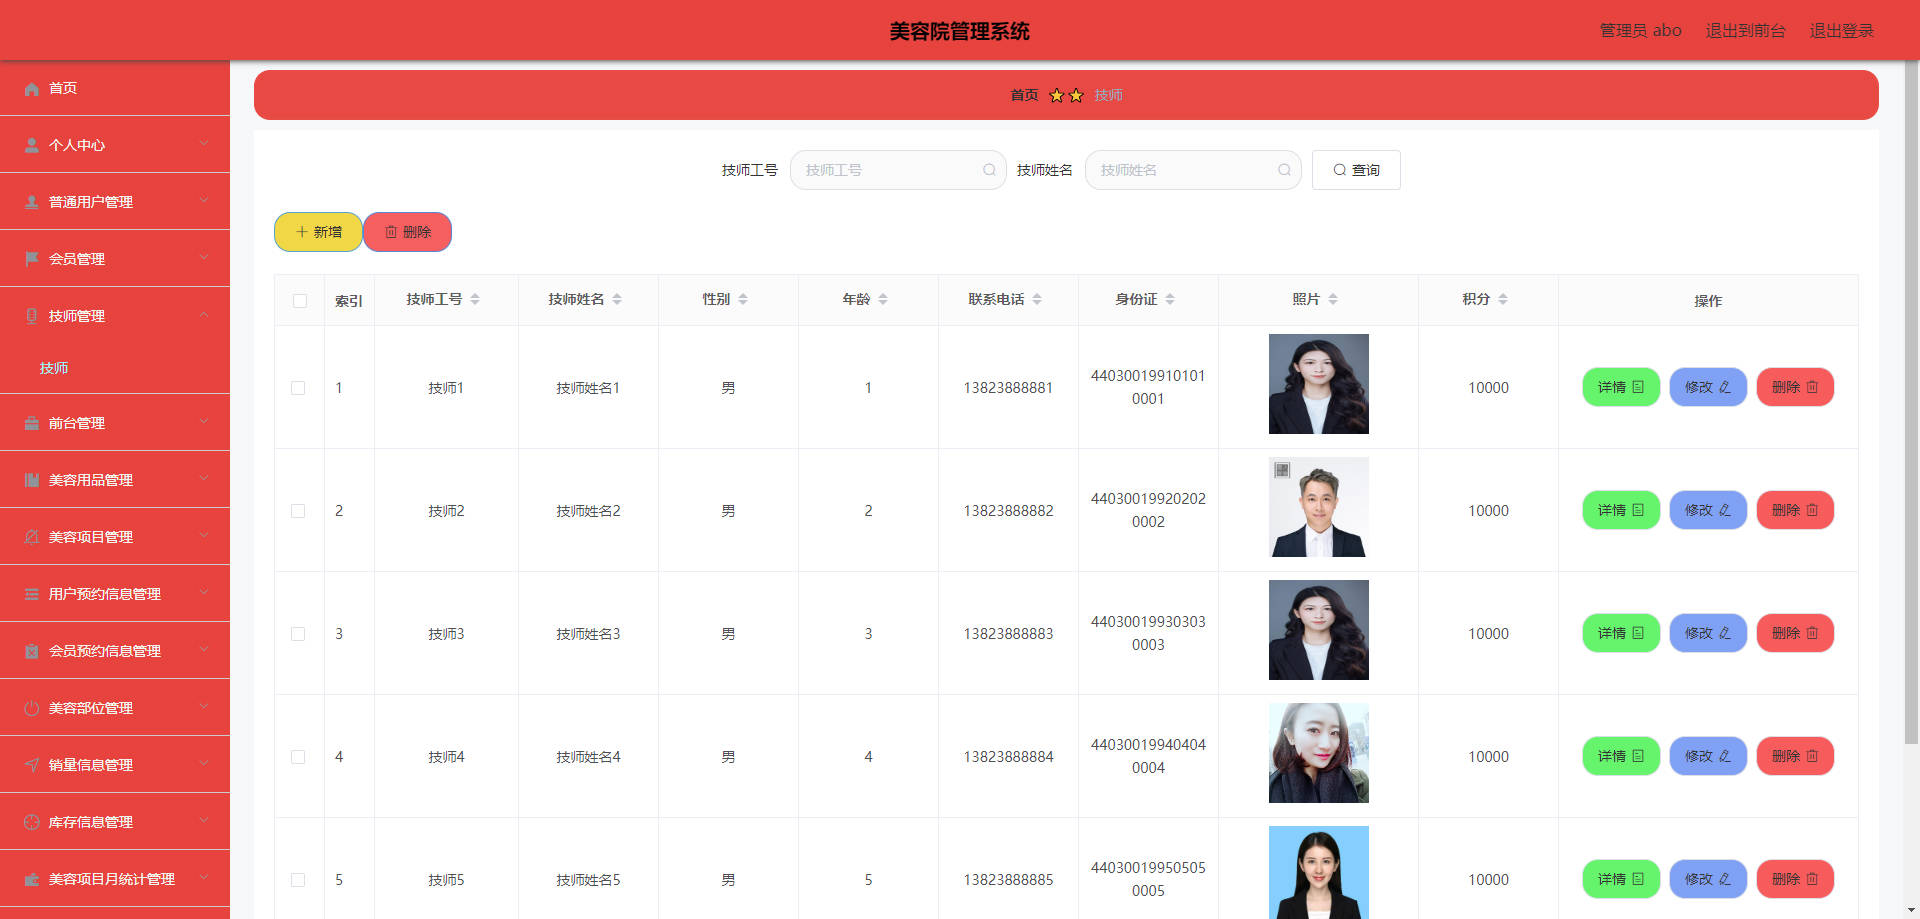1920x919 pixels.
Task: Sort table by 联系电话 column
Action: pos(1037,300)
